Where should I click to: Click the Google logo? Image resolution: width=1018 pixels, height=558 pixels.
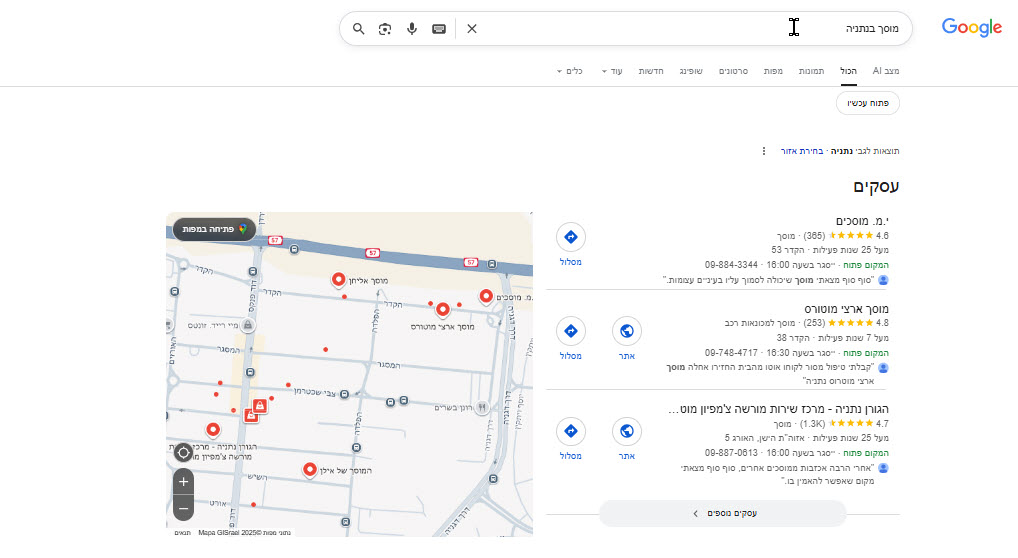(x=972, y=27)
